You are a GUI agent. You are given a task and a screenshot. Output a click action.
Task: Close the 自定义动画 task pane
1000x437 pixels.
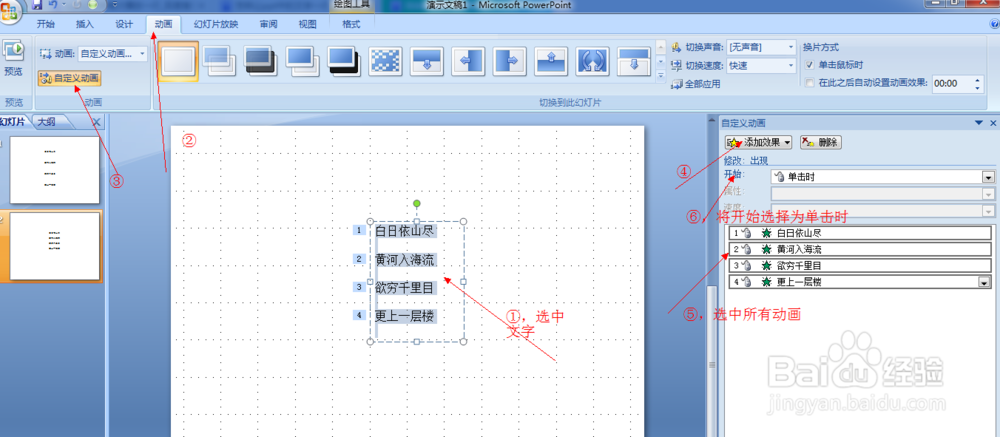pyautogui.click(x=992, y=122)
